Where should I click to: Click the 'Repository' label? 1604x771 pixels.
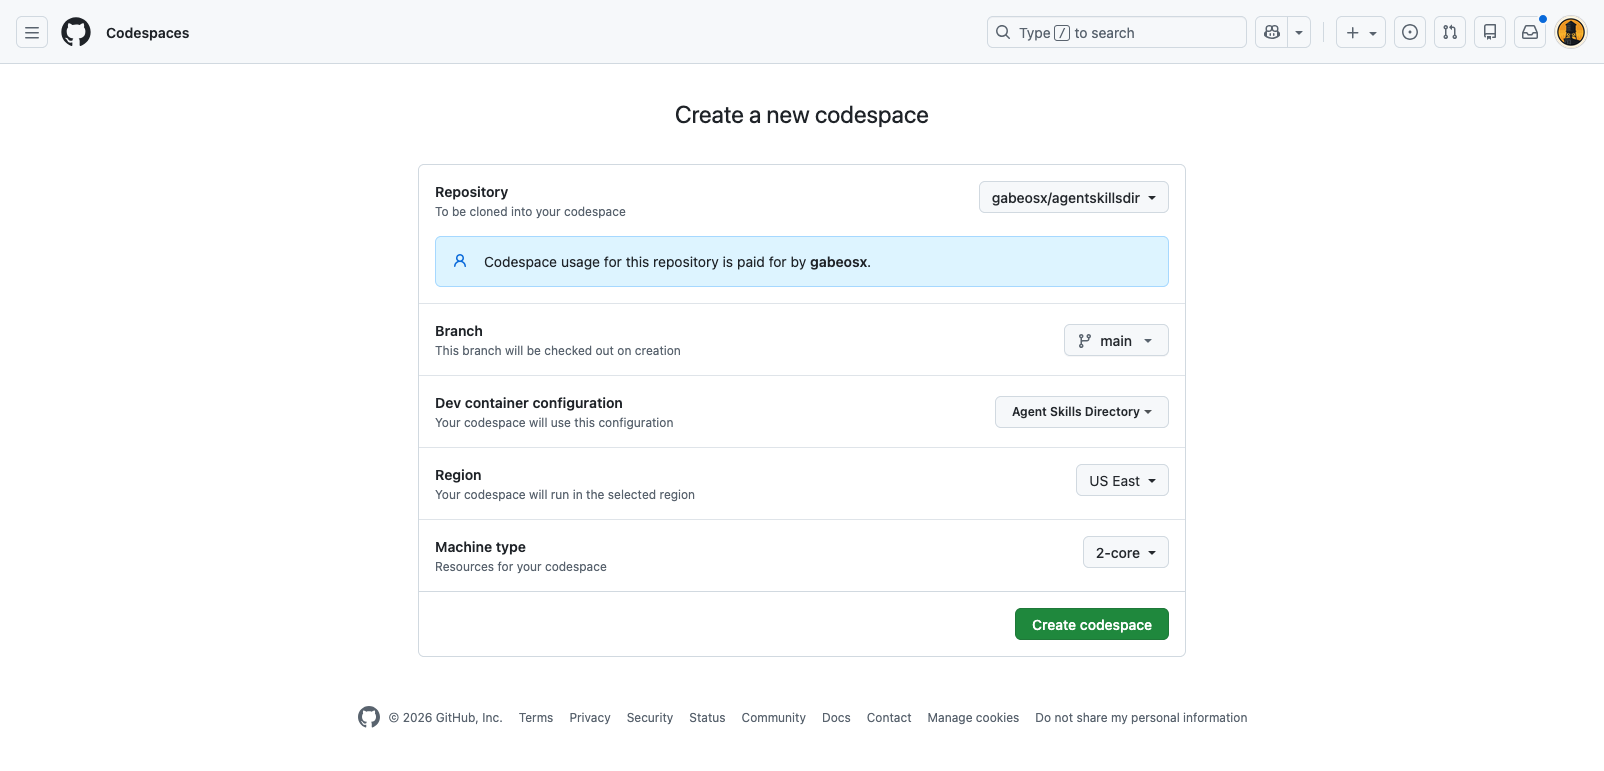coord(471,192)
